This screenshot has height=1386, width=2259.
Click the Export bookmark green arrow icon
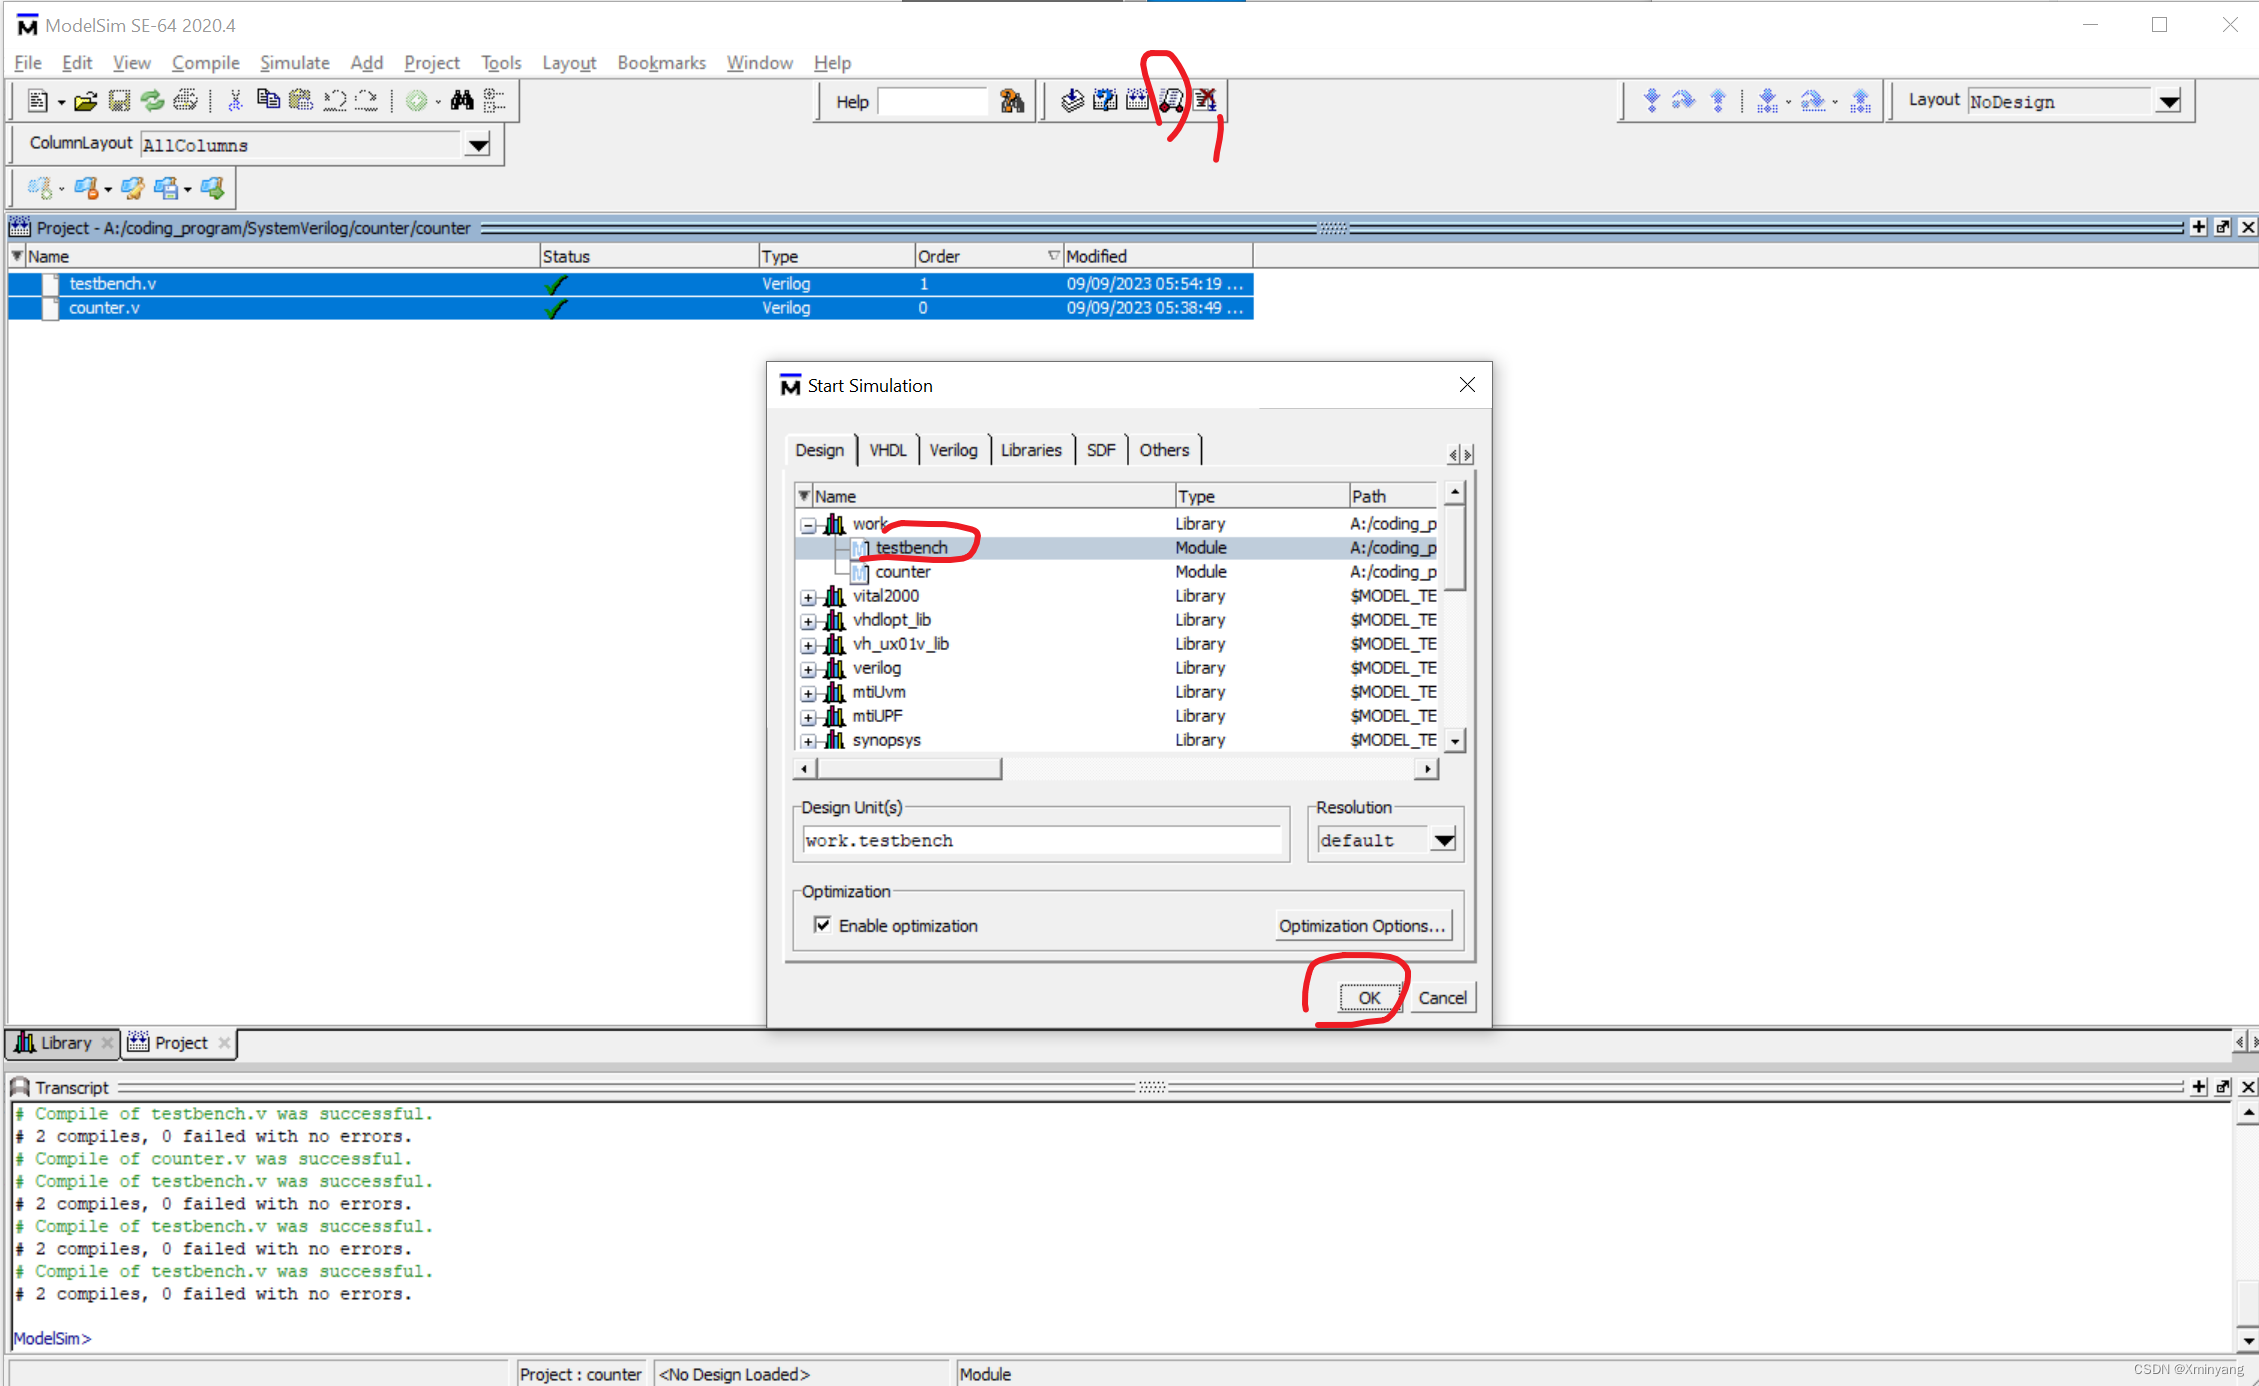tap(212, 187)
